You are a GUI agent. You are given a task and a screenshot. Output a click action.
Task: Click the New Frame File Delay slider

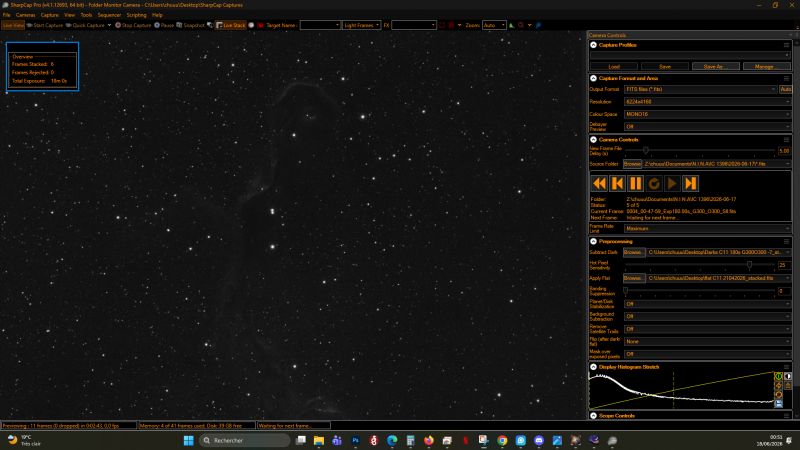click(x=700, y=151)
